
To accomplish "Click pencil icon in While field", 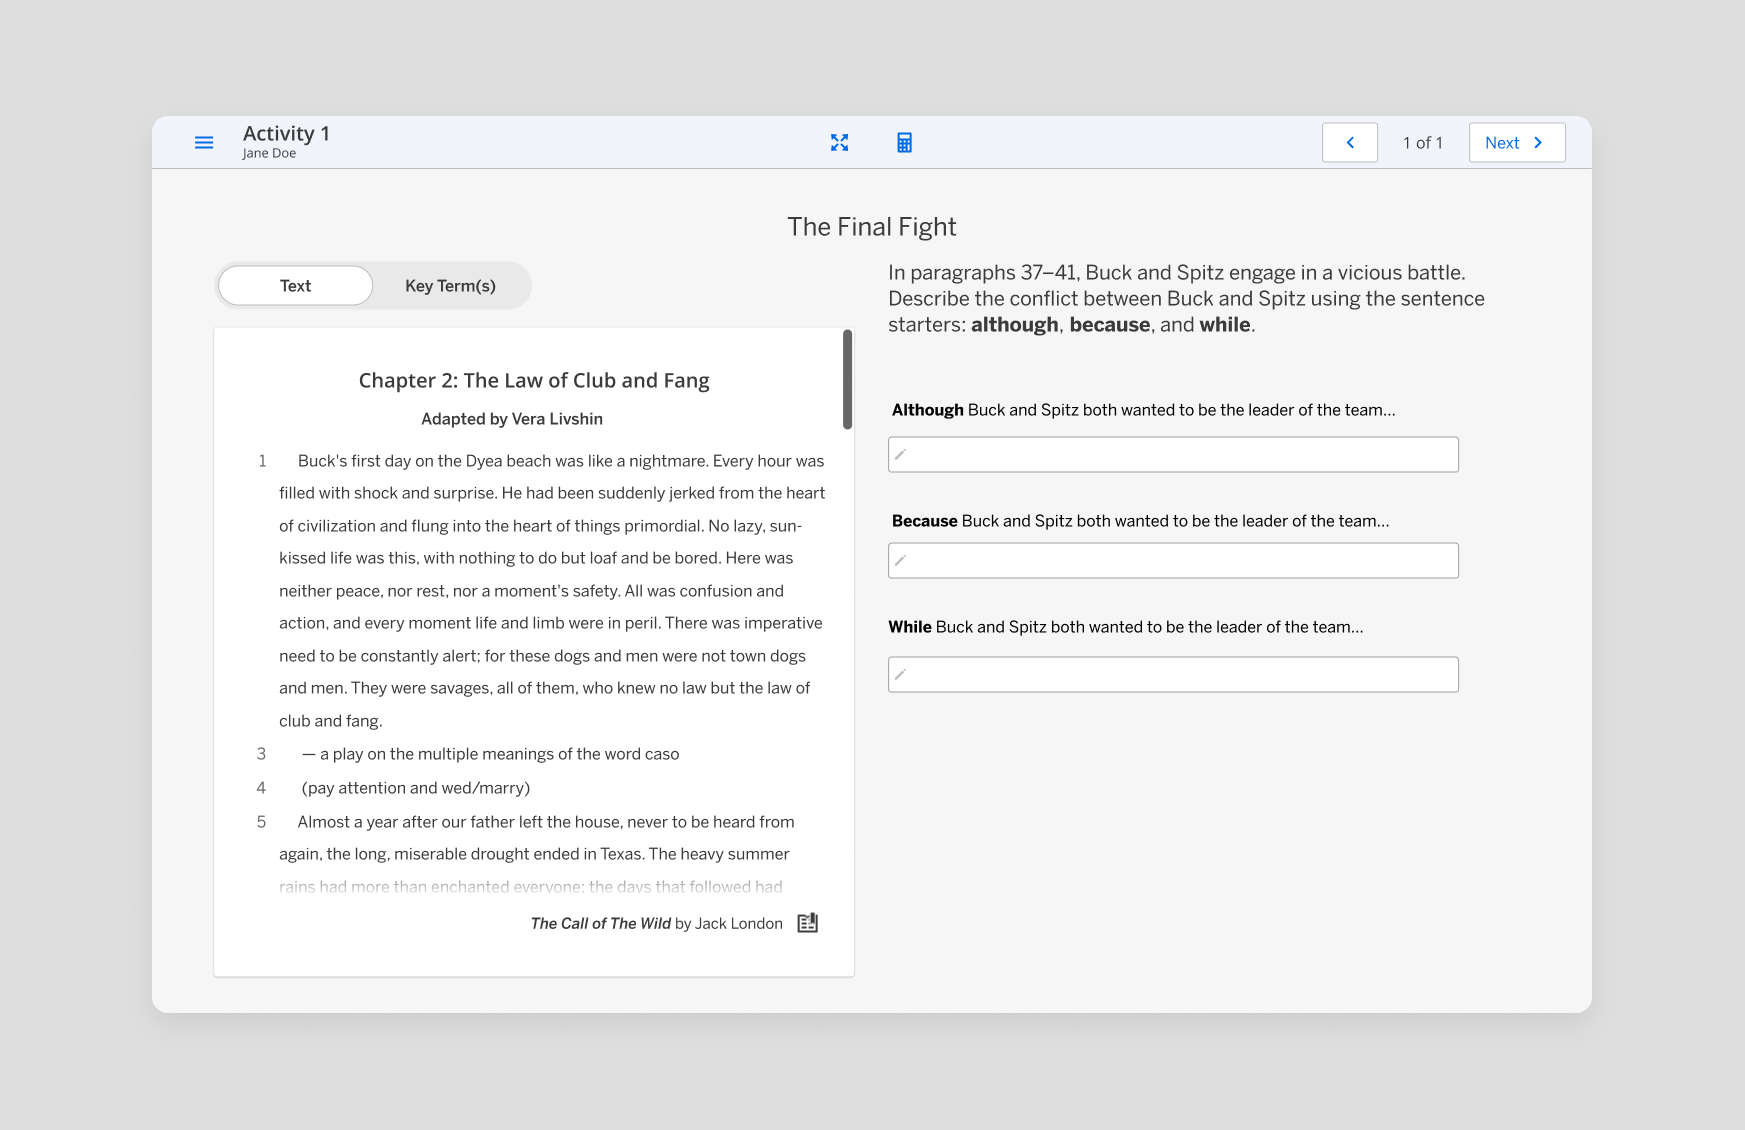I will pos(900,675).
